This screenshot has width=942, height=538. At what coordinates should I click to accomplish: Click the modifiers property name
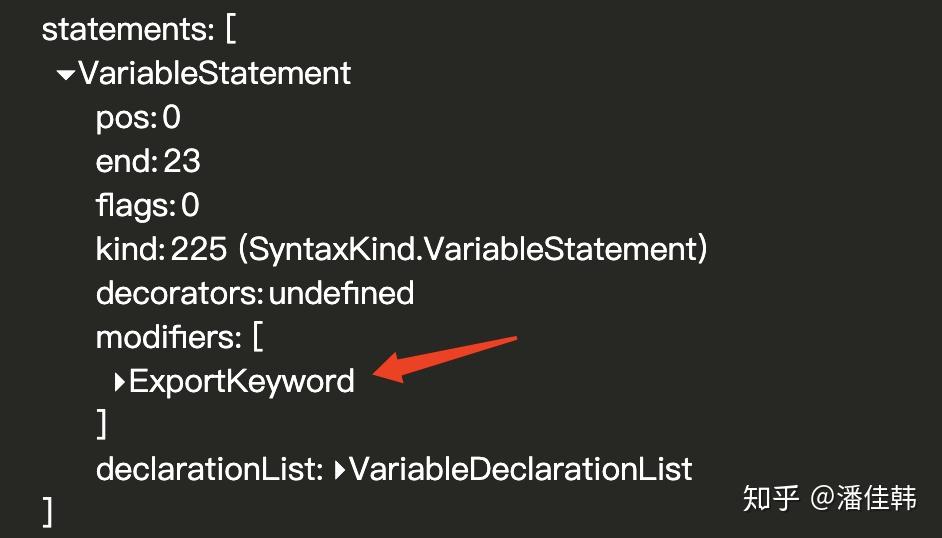(166, 337)
